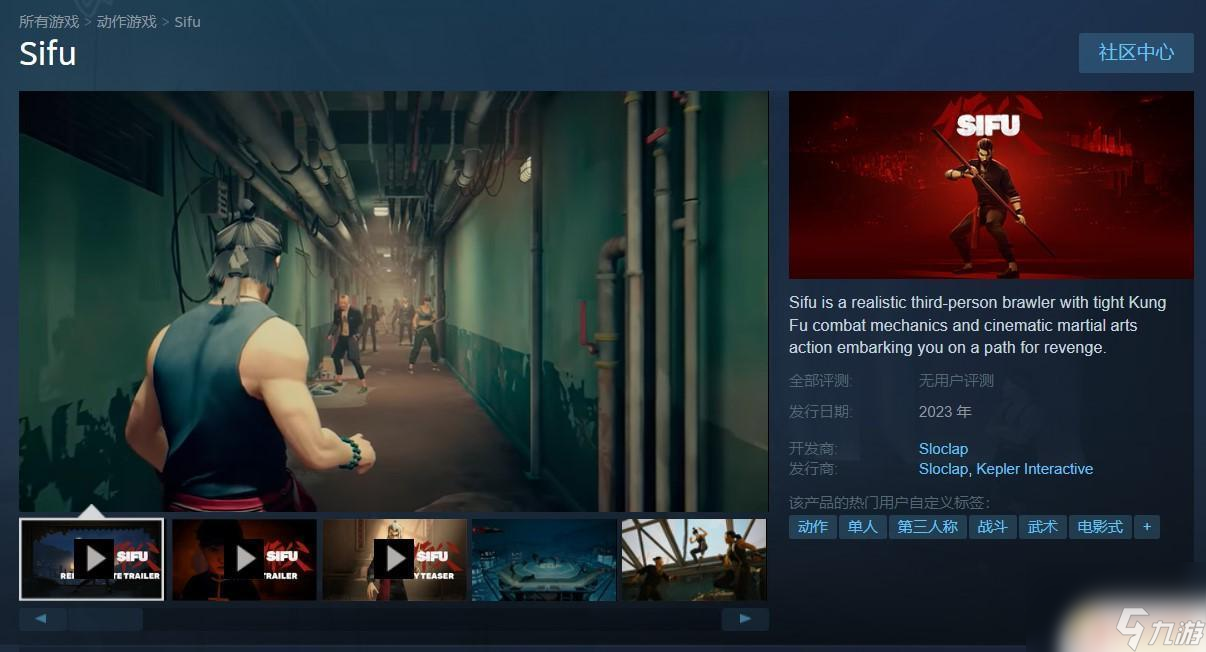Click the 发行商 label
This screenshot has height=652, width=1206.
(813, 469)
